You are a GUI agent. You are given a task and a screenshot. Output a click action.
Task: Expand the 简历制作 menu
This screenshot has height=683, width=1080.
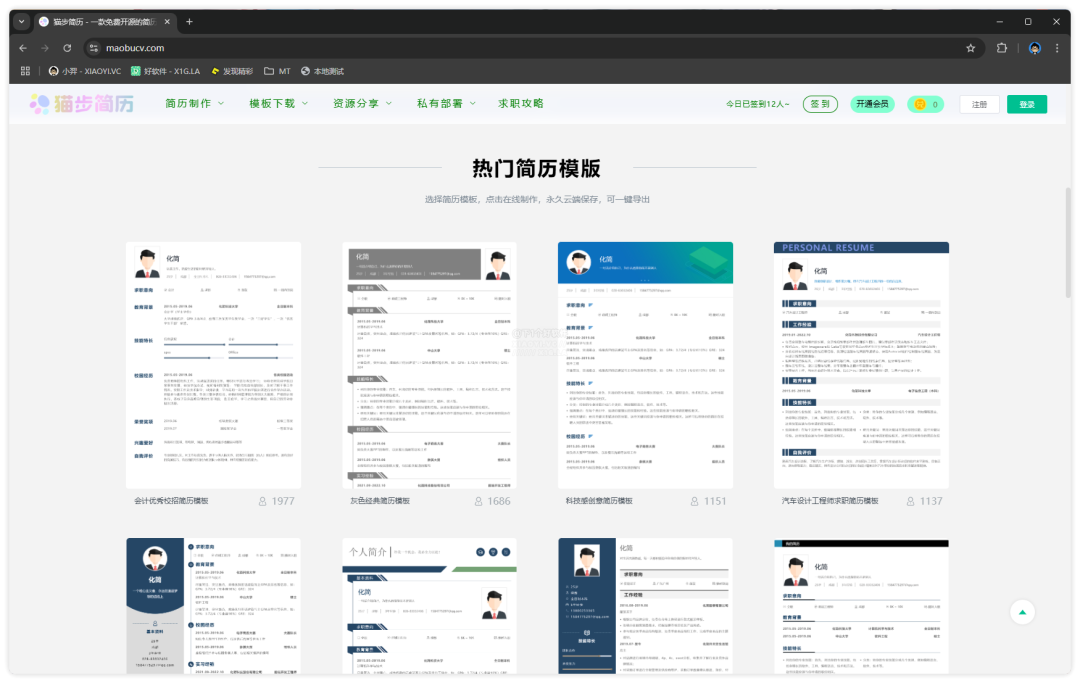[194, 103]
